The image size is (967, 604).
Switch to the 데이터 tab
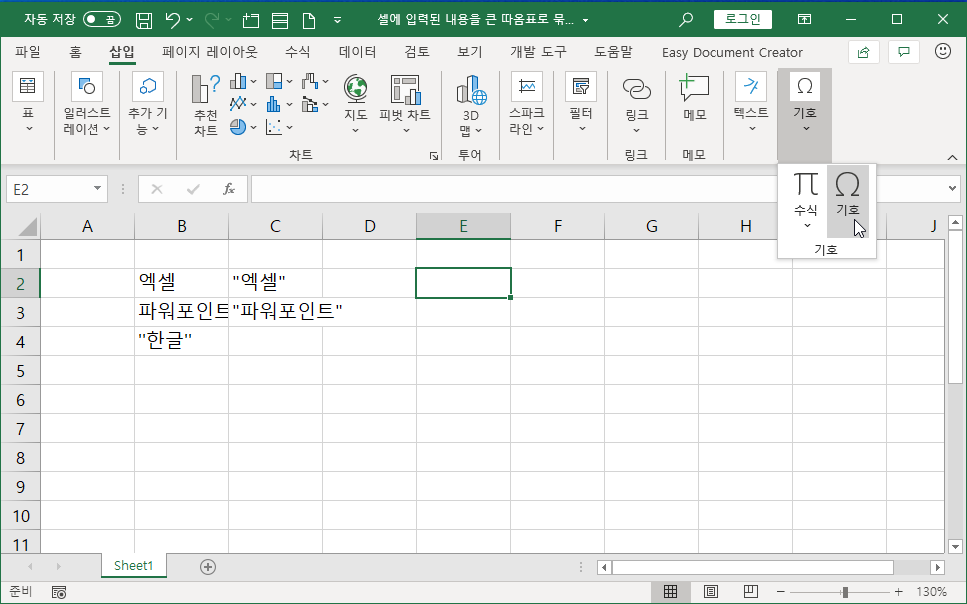click(357, 52)
